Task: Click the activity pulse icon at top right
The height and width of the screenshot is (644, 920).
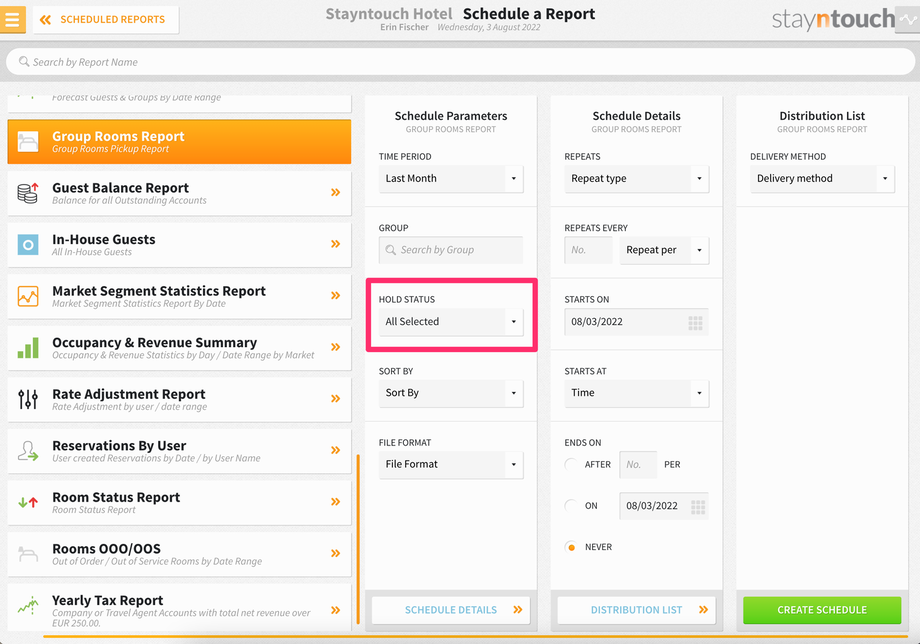Action: (908, 19)
